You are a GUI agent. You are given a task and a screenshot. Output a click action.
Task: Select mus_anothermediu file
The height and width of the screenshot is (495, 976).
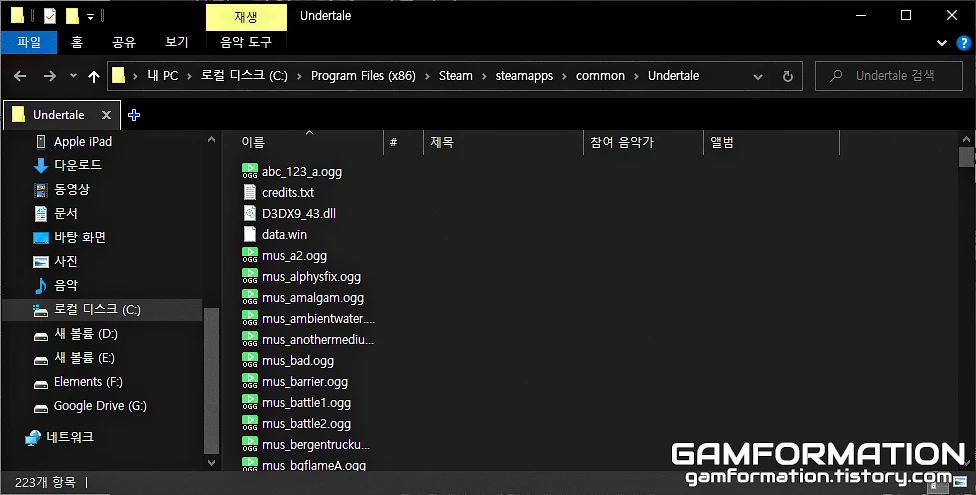click(317, 340)
